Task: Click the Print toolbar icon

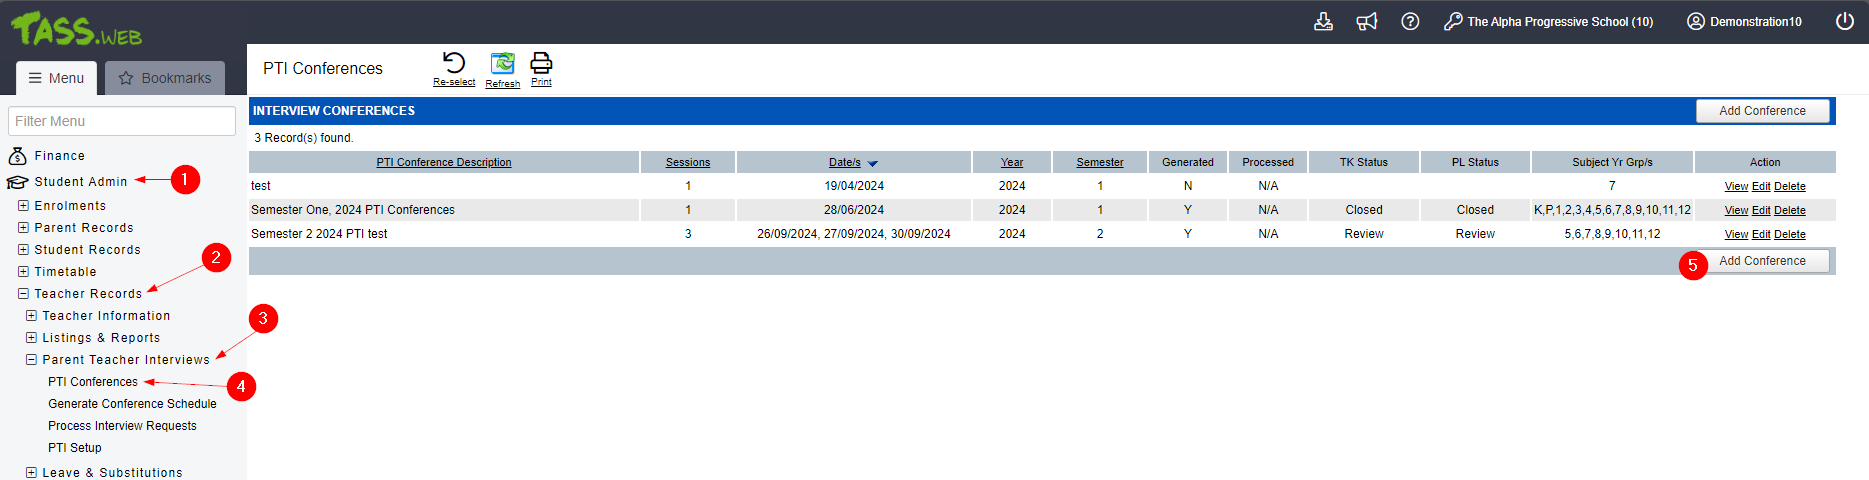Action: click(541, 63)
